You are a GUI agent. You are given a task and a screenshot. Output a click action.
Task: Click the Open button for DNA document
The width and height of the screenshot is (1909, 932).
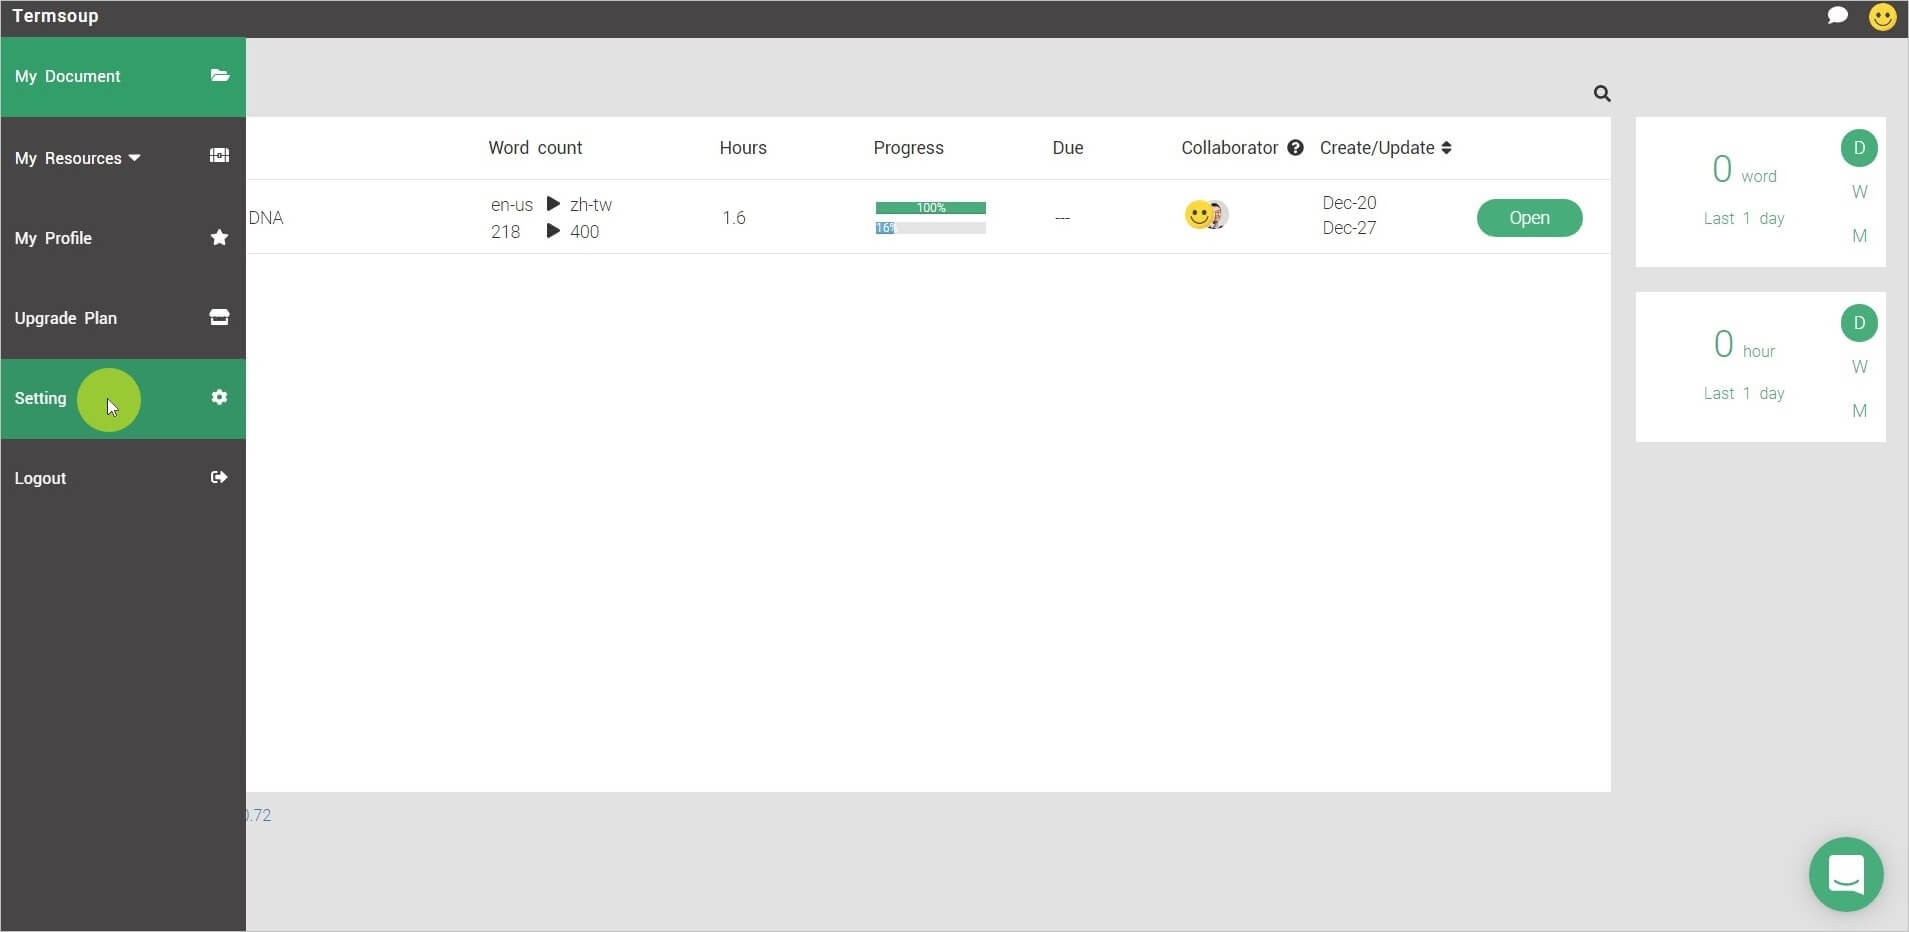point(1529,218)
